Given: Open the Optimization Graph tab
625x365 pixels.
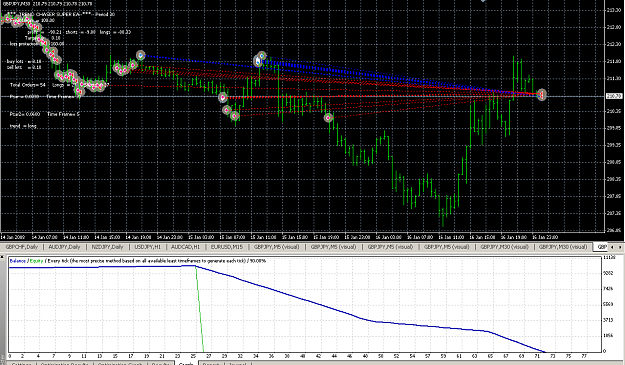Looking at the screenshot, I should [120, 363].
